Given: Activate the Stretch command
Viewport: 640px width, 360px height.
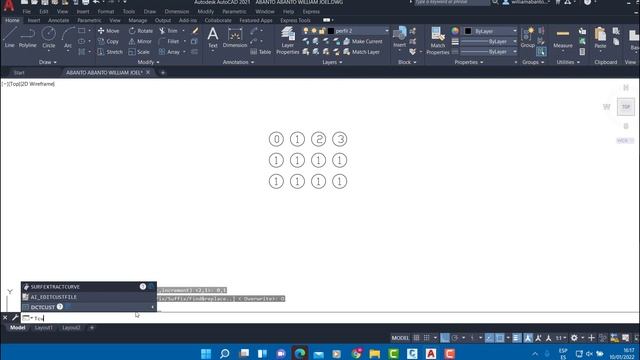Looking at the screenshot, I should pyautogui.click(x=110, y=52).
